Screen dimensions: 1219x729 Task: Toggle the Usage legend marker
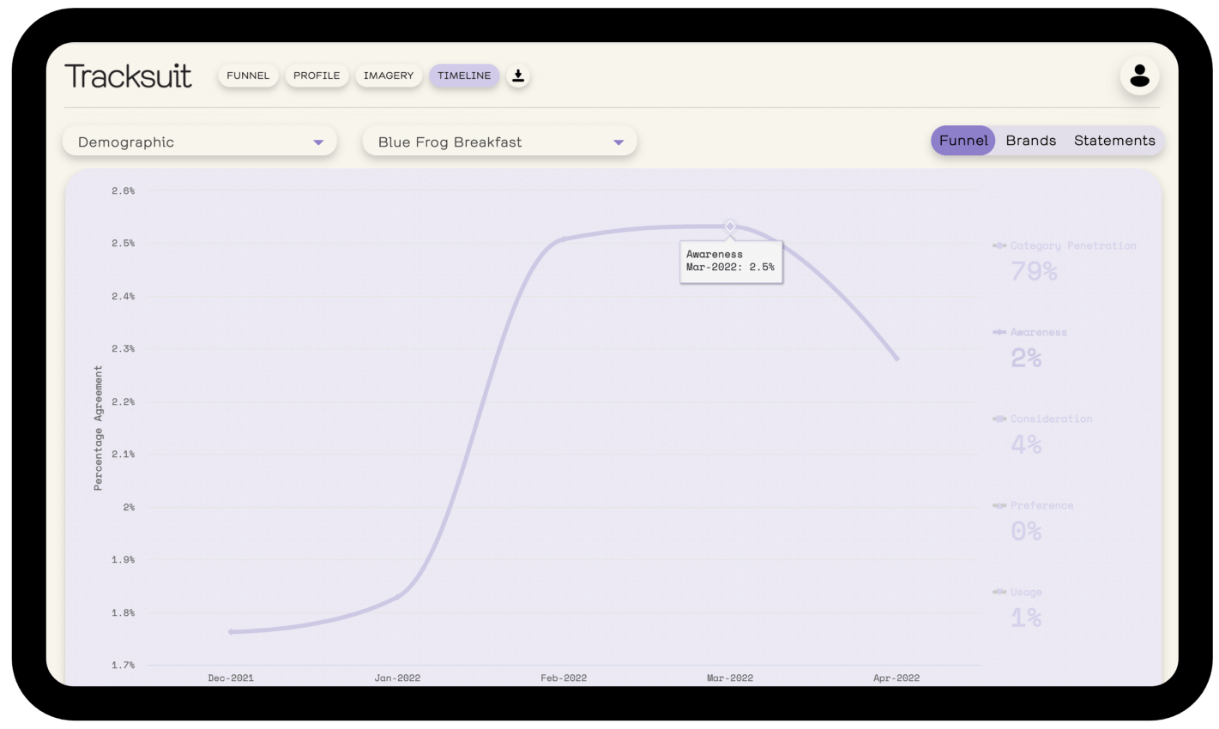999,592
